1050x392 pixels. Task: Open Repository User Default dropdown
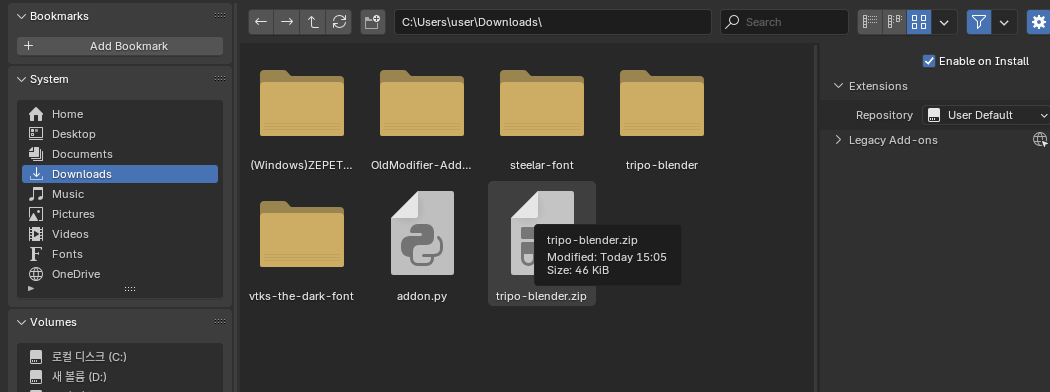[x=986, y=115]
